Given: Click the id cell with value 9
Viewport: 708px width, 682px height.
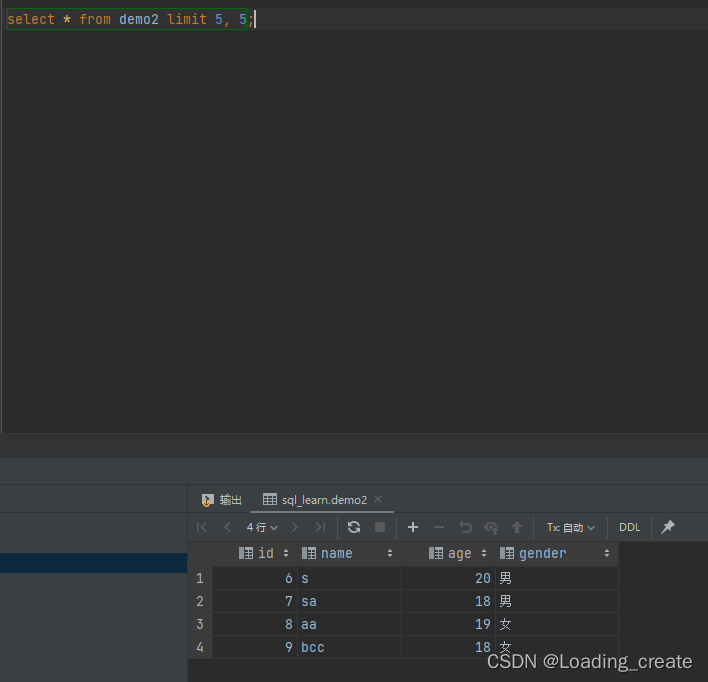Looking at the screenshot, I should 255,647.
